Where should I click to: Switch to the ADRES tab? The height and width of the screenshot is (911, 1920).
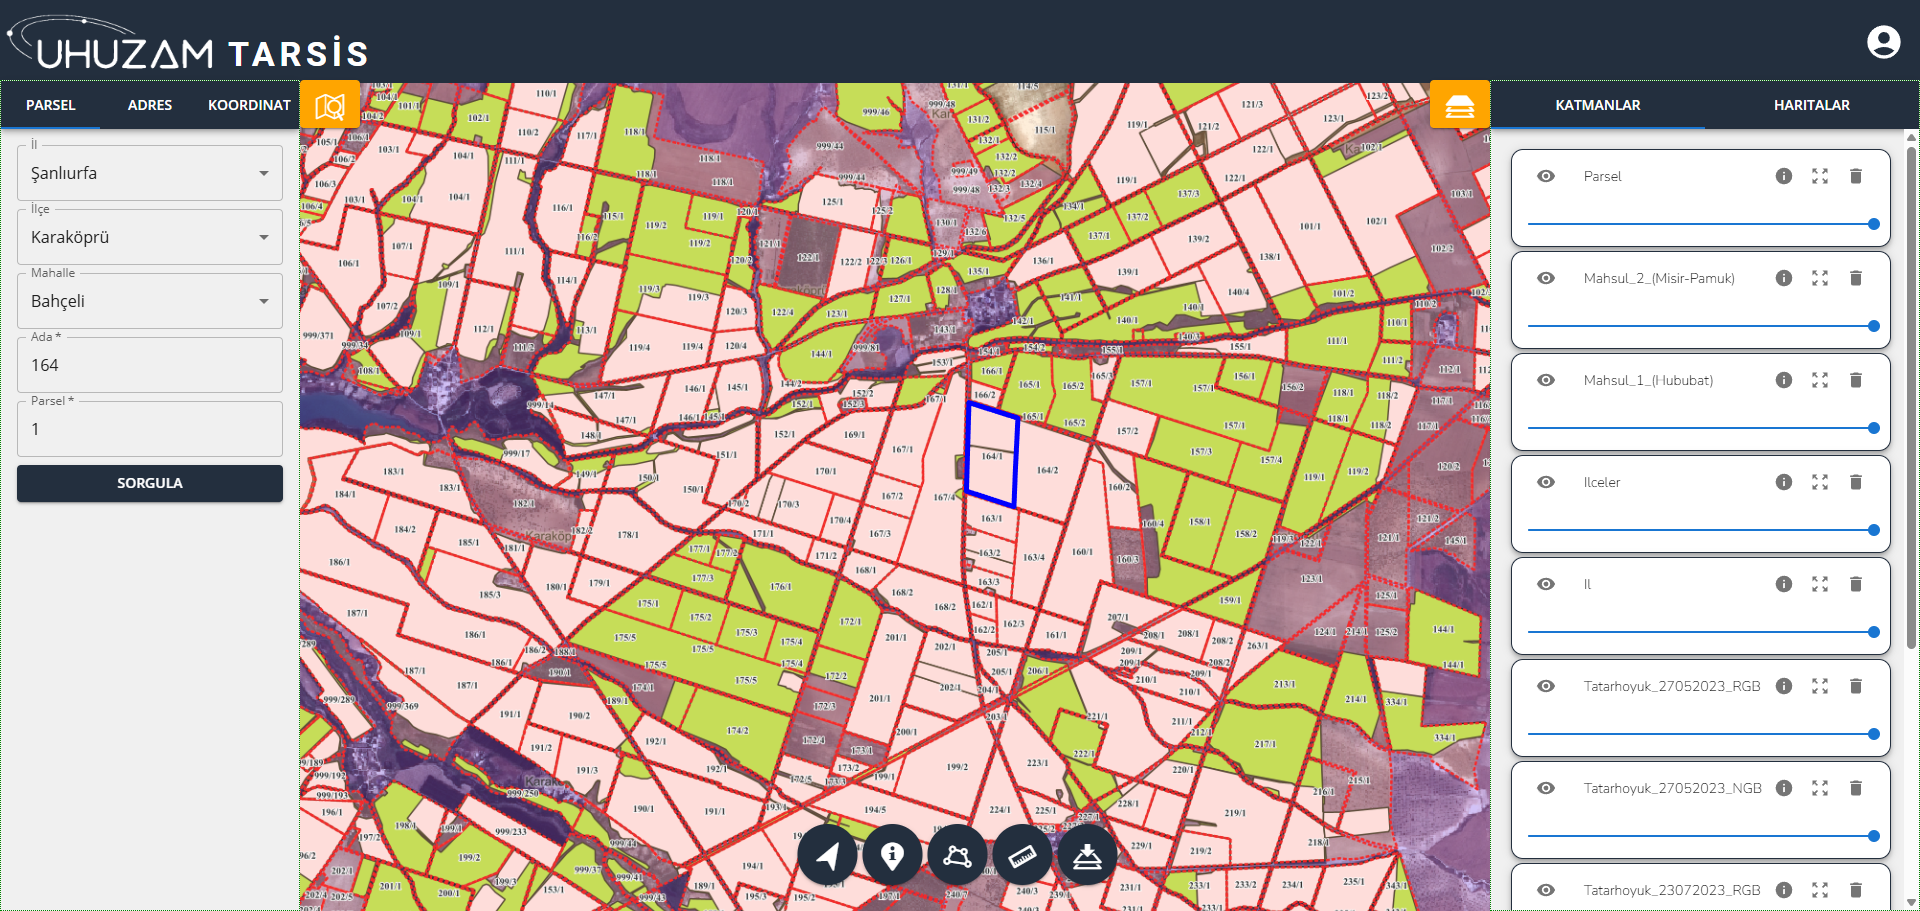pyautogui.click(x=150, y=105)
